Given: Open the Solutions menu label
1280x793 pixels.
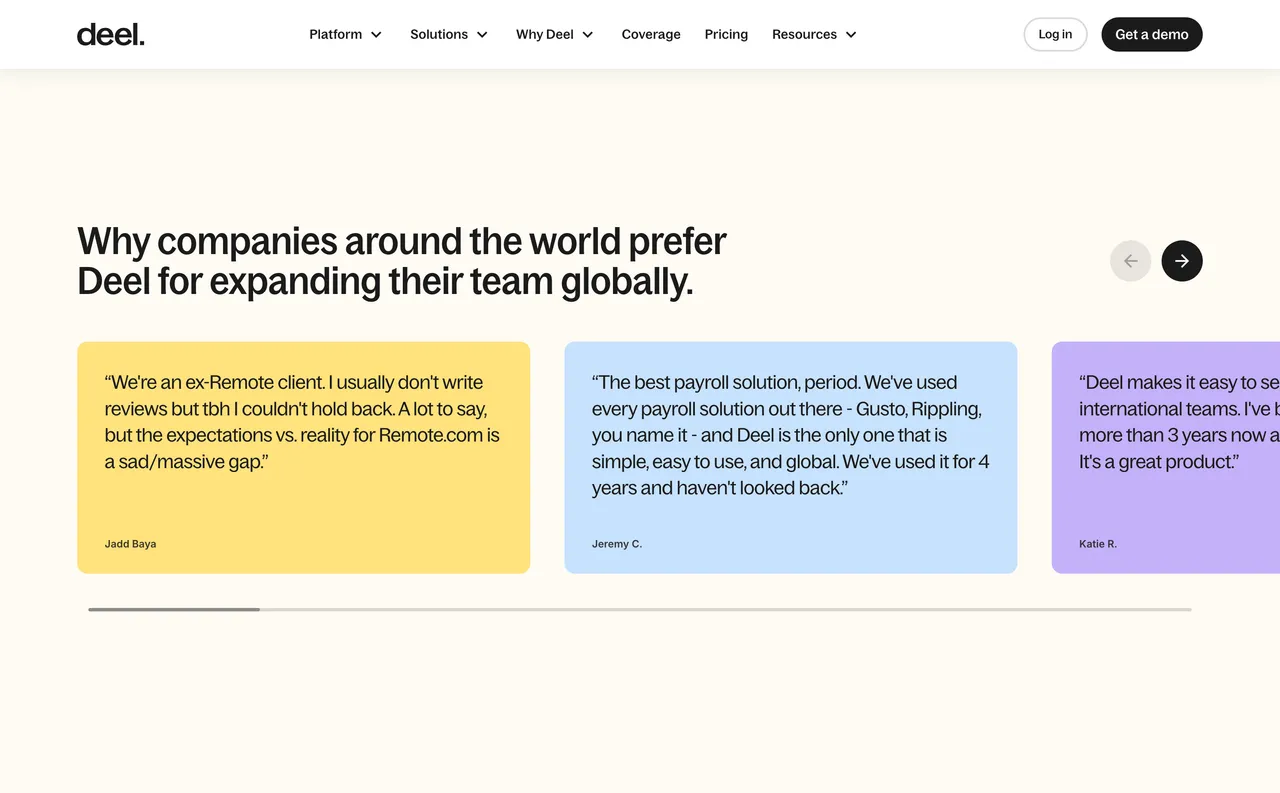Looking at the screenshot, I should [439, 35].
